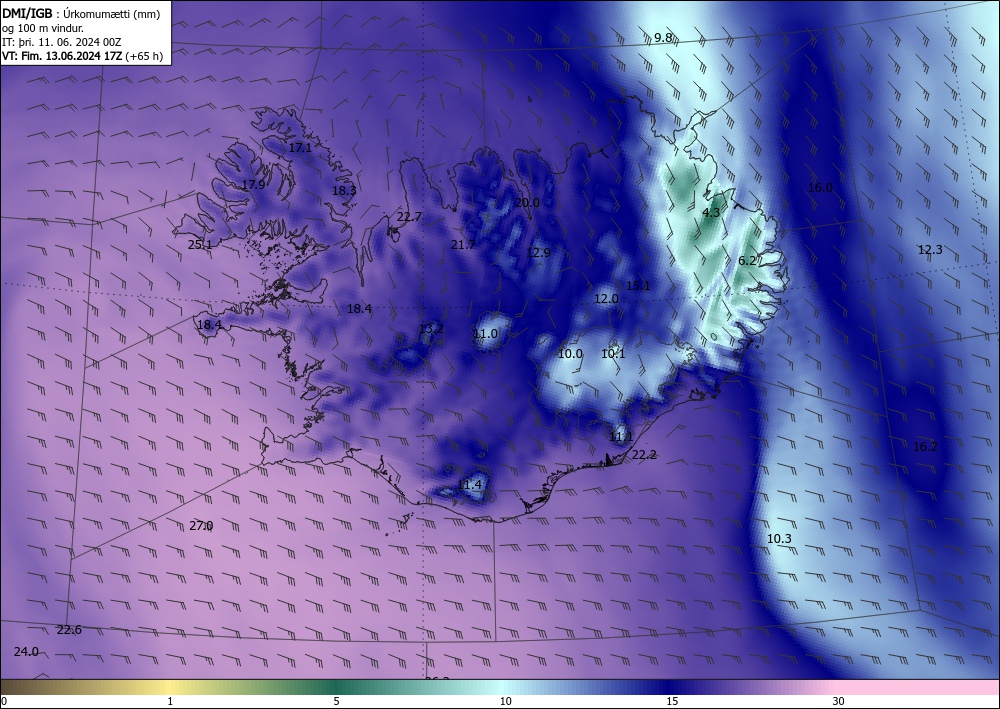Click the 10.3 value on the map

coord(779,539)
